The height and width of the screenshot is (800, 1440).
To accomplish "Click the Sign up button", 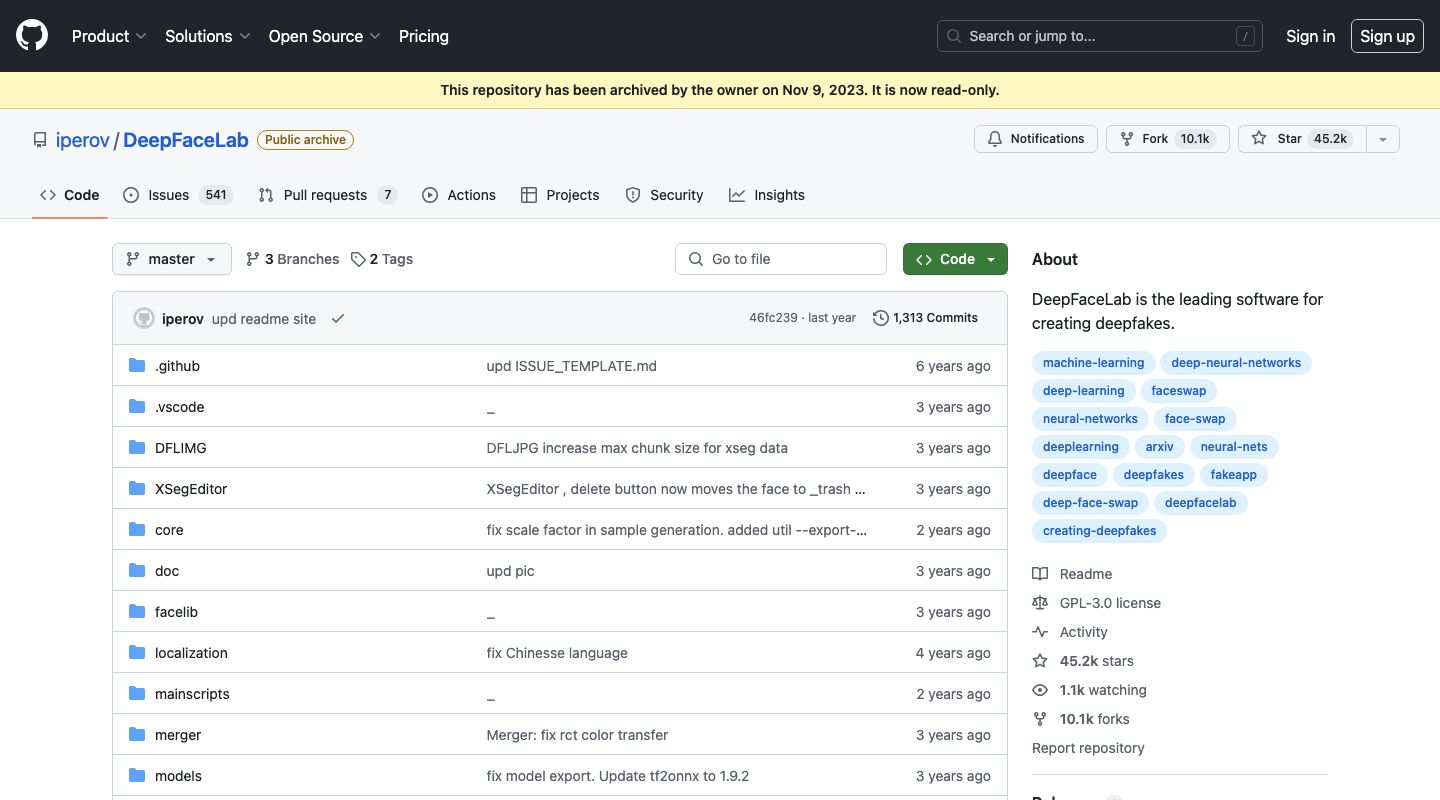I will pos(1387,36).
